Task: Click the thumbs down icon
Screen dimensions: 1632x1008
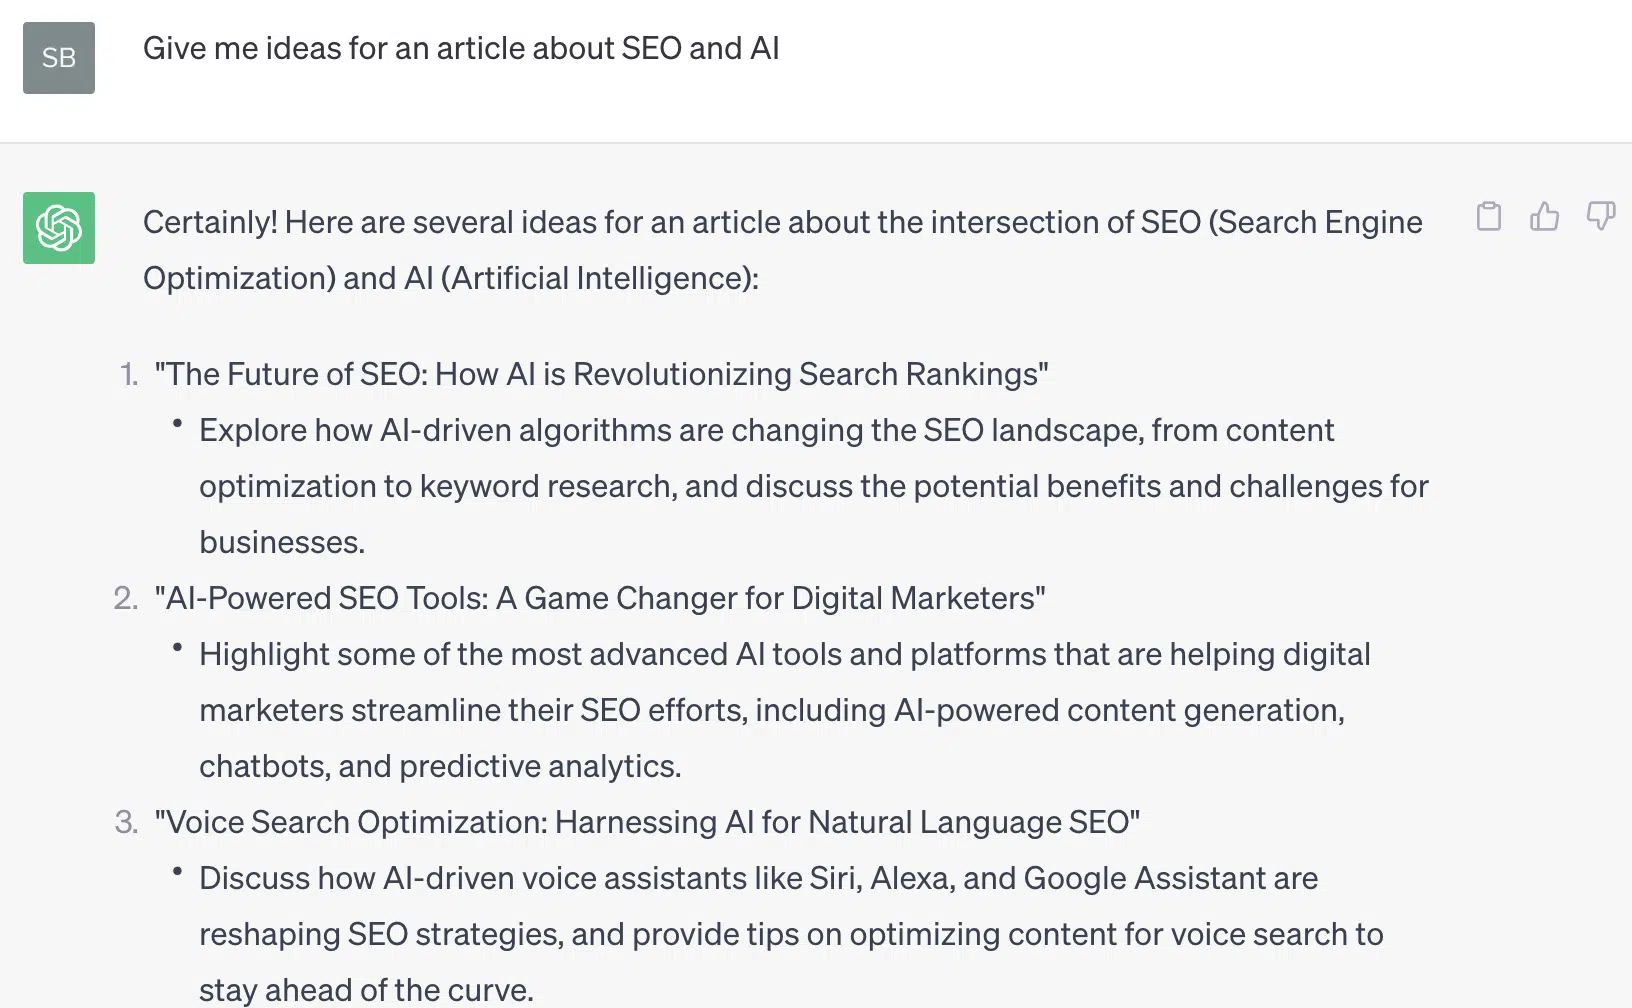Action: [1600, 216]
